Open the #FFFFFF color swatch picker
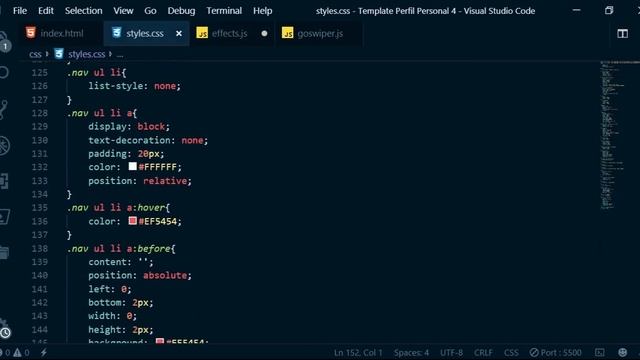This screenshot has height=360, width=640. click(133, 167)
